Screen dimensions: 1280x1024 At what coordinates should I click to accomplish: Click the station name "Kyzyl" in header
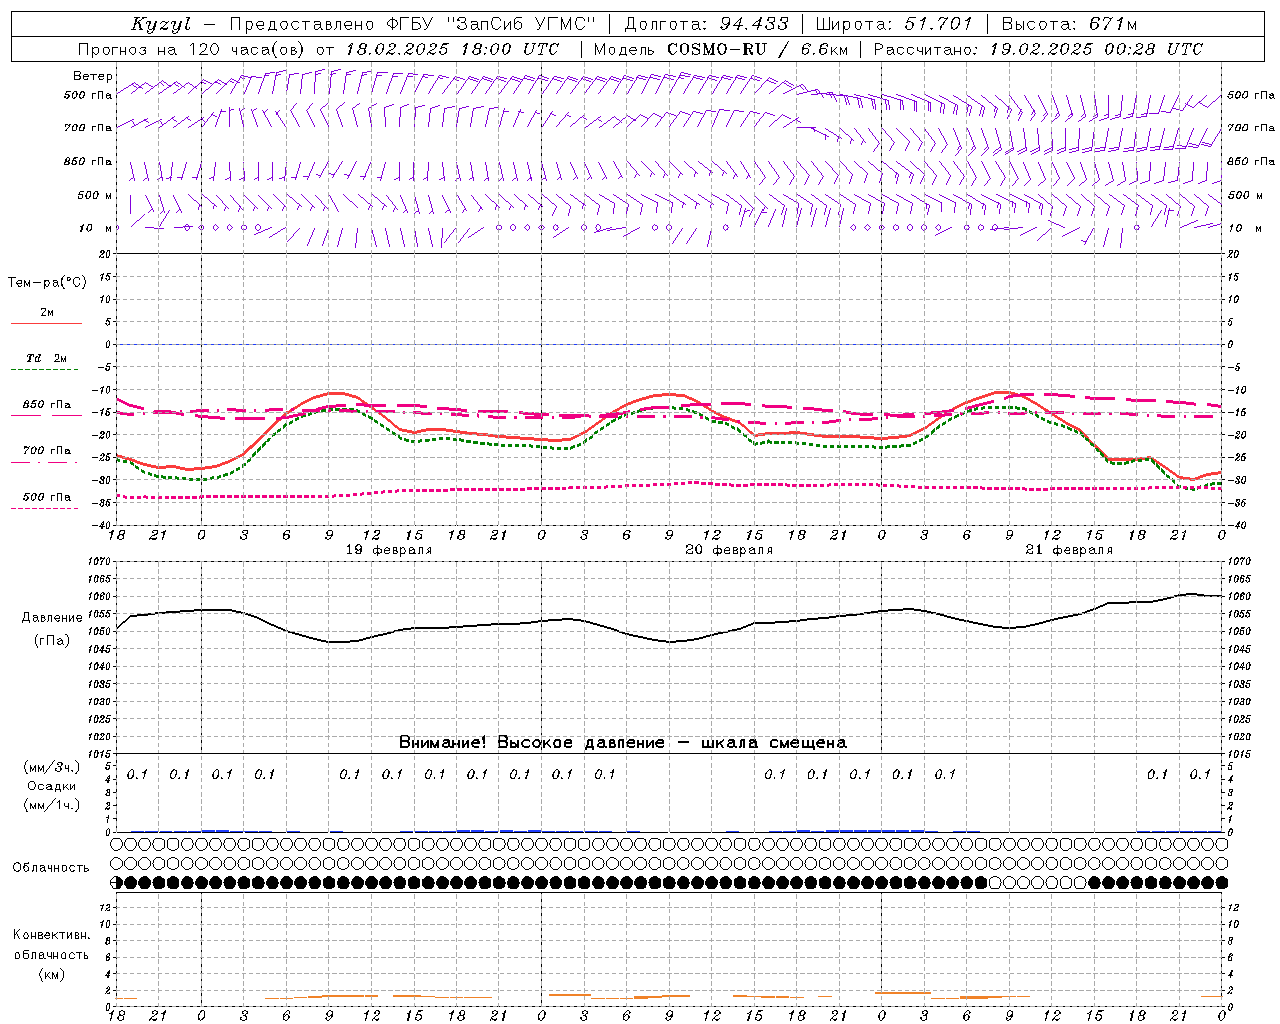(161, 24)
